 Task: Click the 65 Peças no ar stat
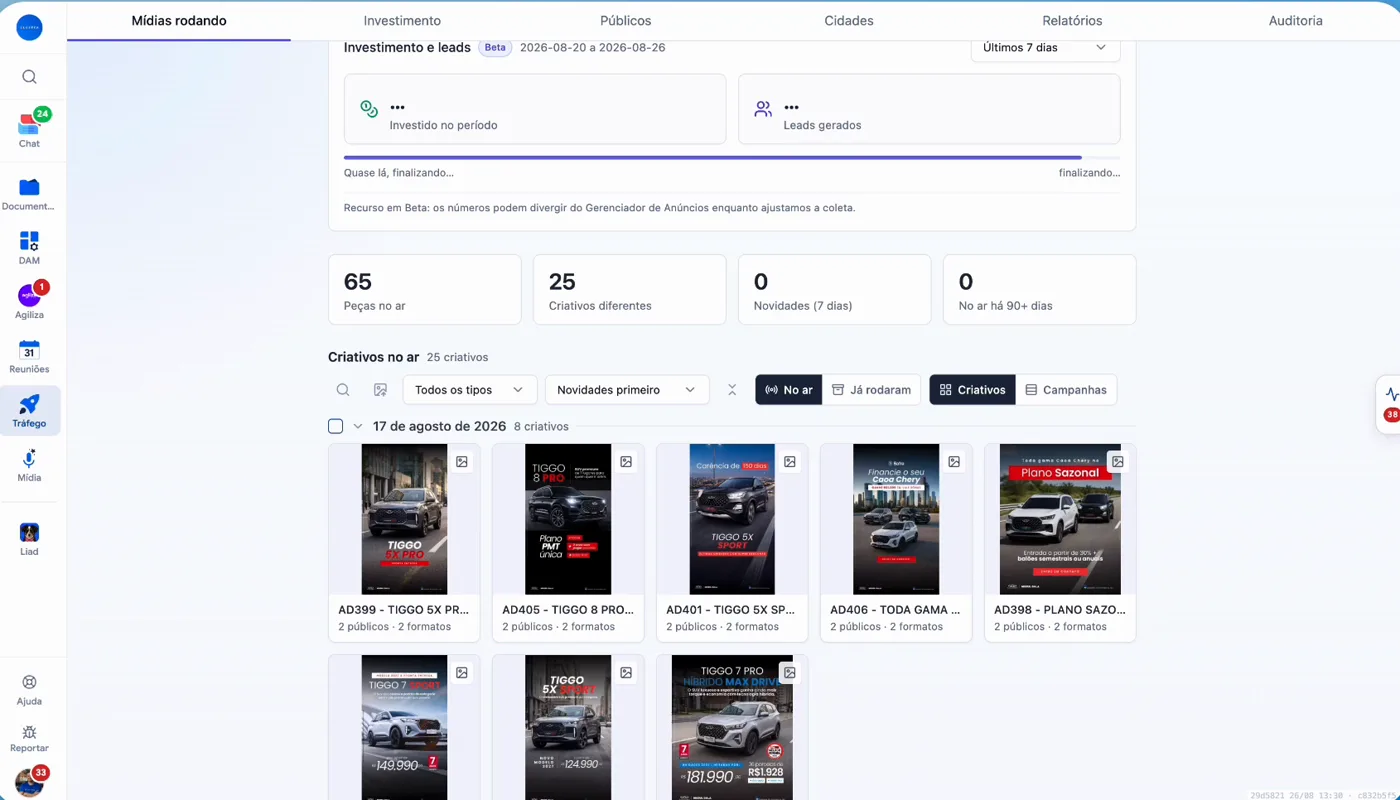pyautogui.click(x=425, y=289)
